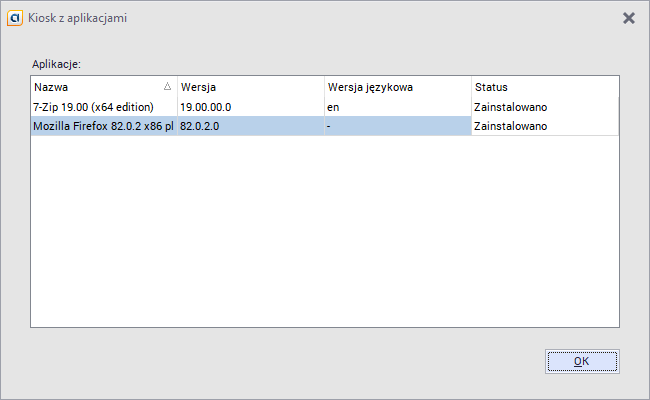
Task: Select the 7-Zip 19.00 (x64 edition) row
Action: pos(94,107)
